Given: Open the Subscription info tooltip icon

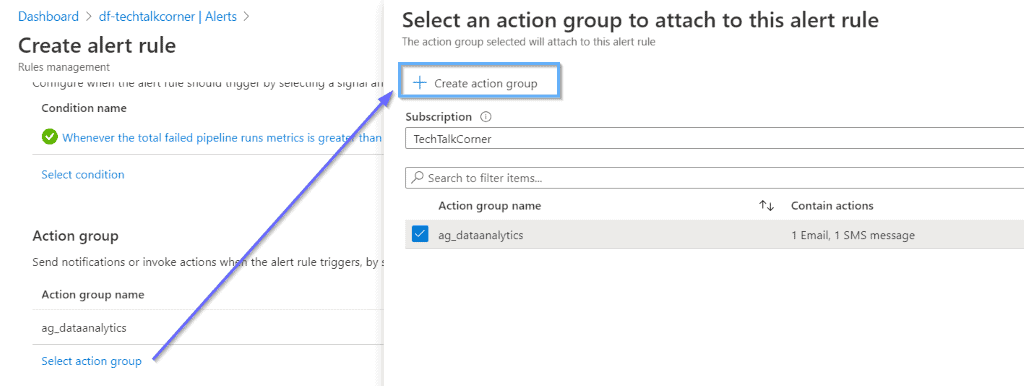Looking at the screenshot, I should (x=485, y=118).
